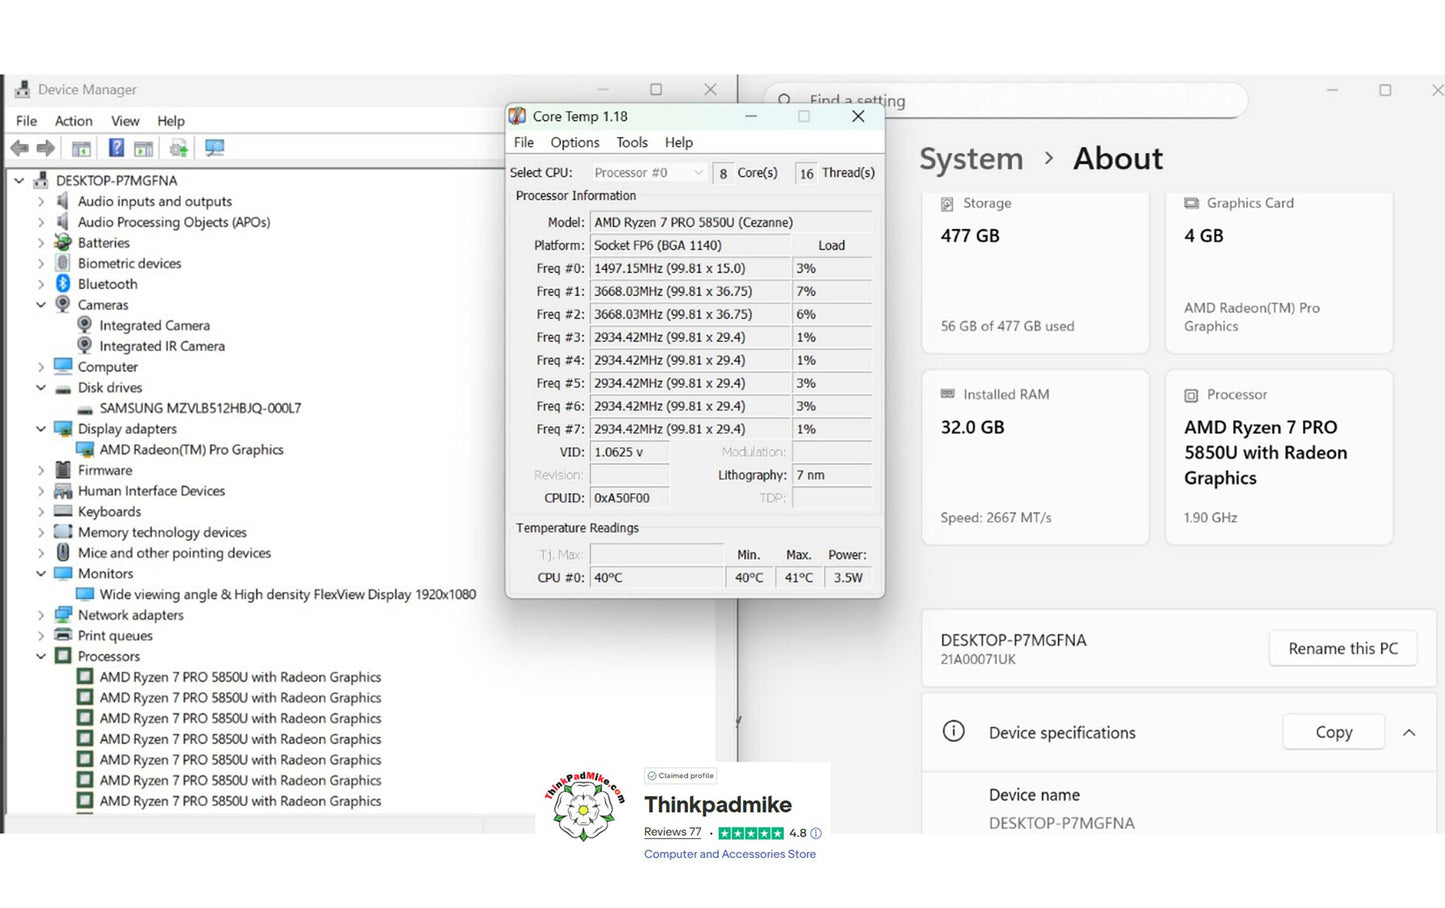Click the Find a setting search box
The height and width of the screenshot is (908, 1445).
tap(1010, 100)
